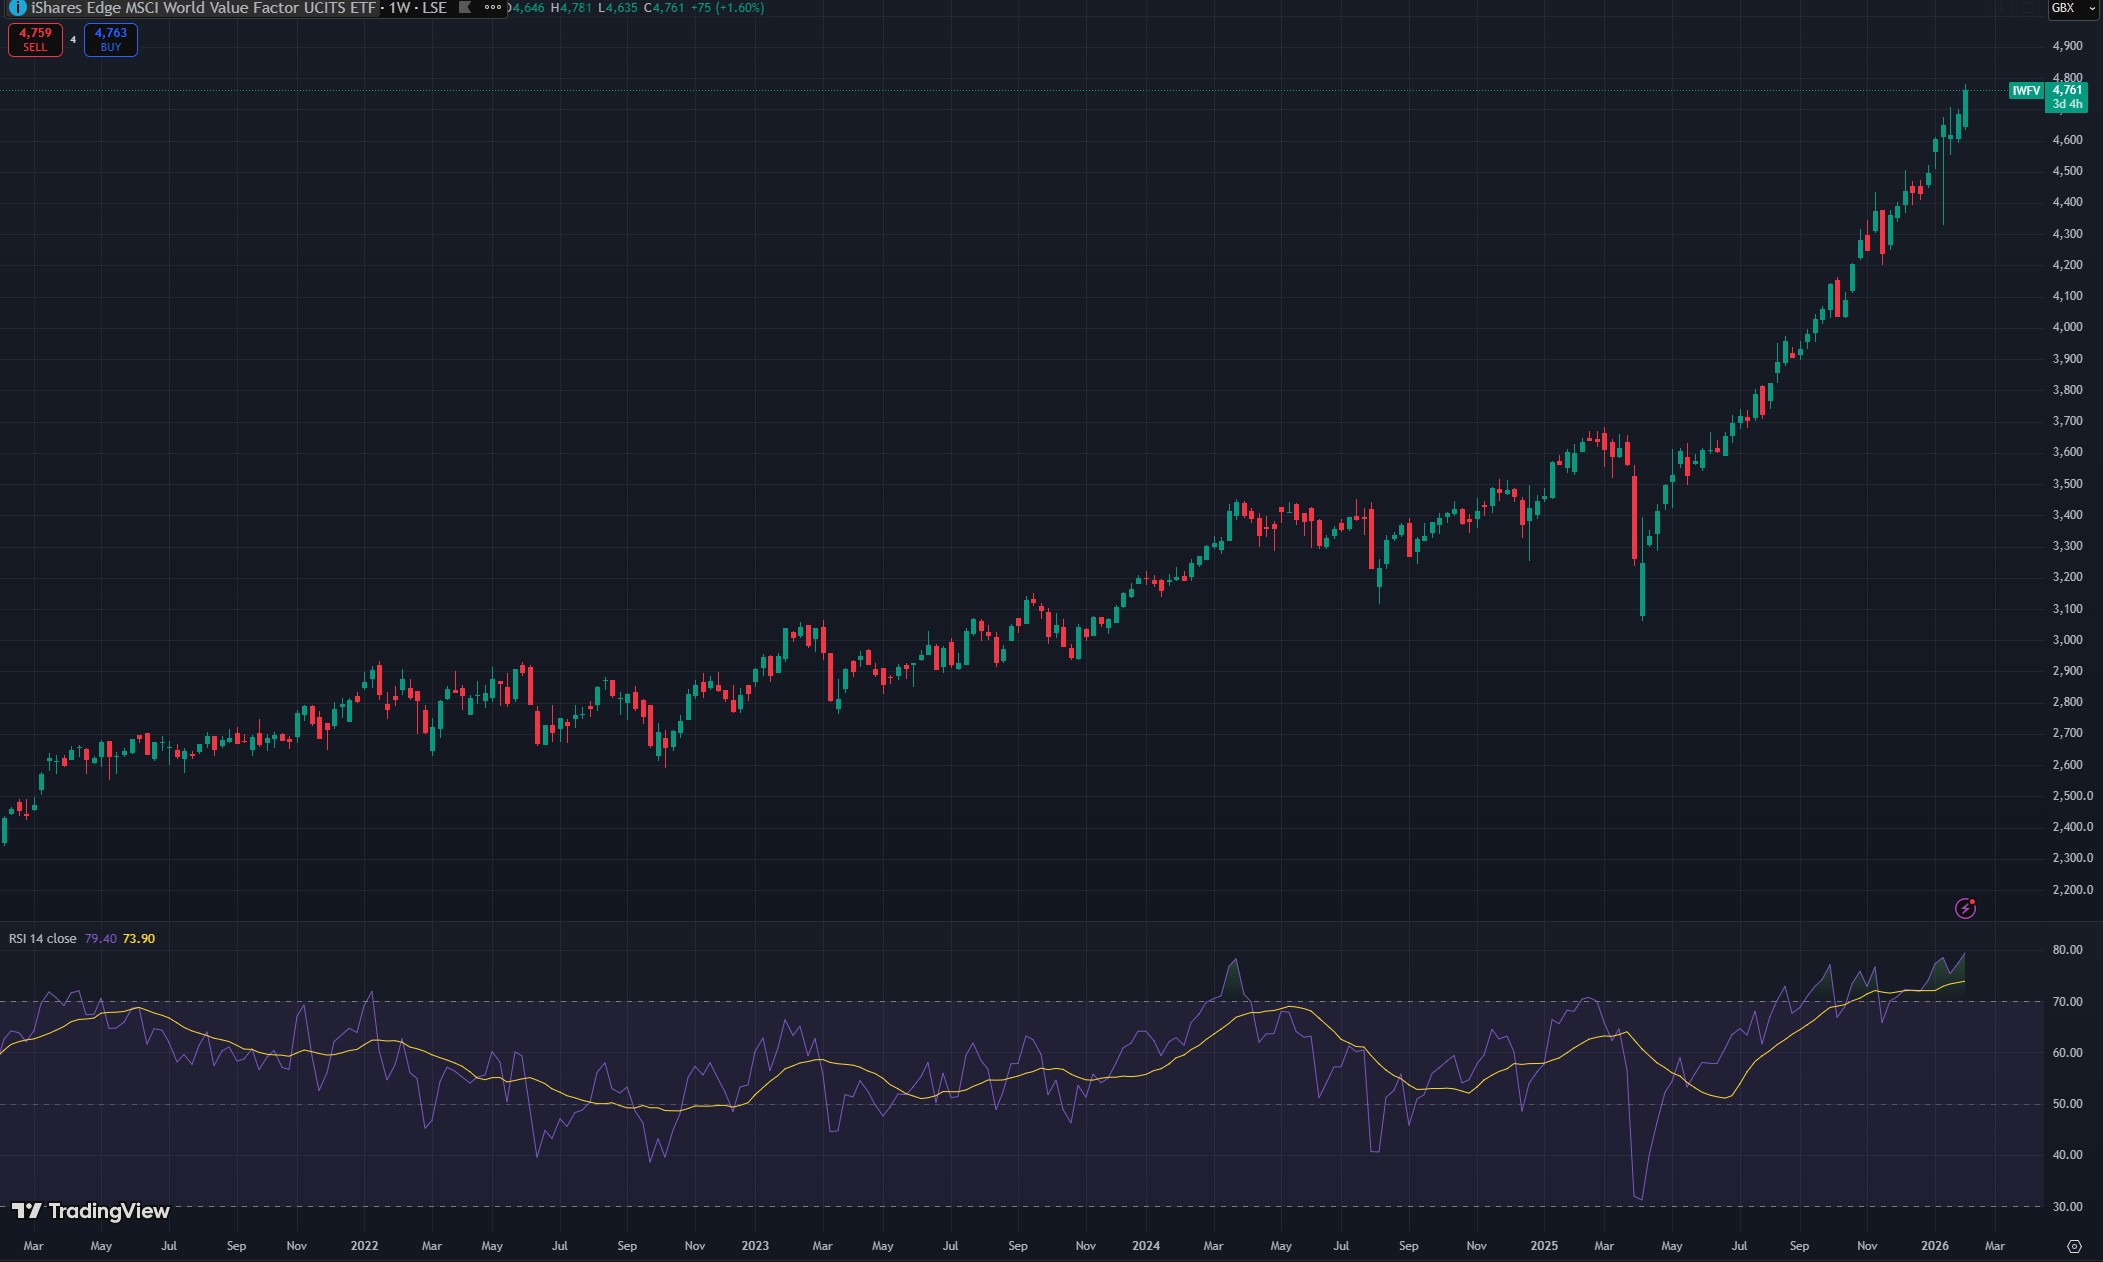Click the 2026 marker on time axis
The width and height of the screenshot is (2103, 1262).
1935,1246
